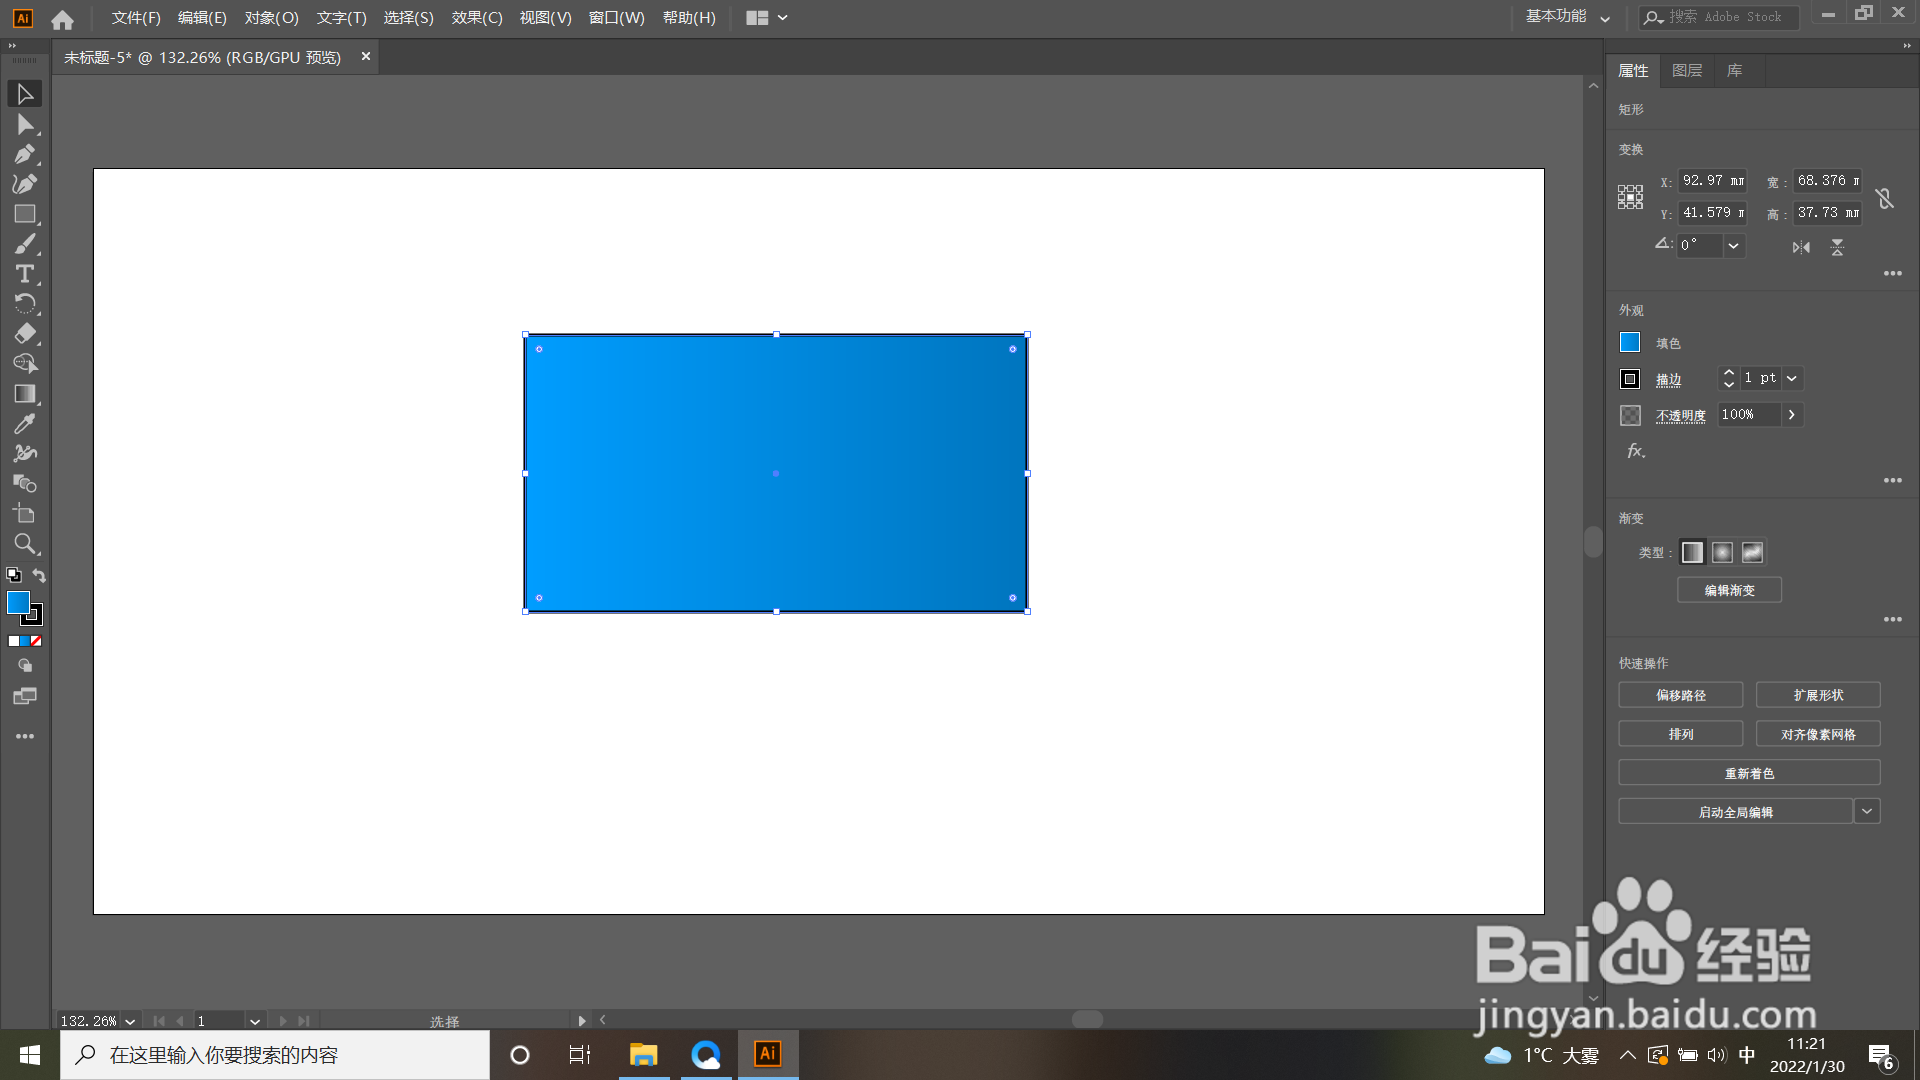Open the zoom level dropdown
This screenshot has height=1080, width=1920.
pyautogui.click(x=130, y=1021)
